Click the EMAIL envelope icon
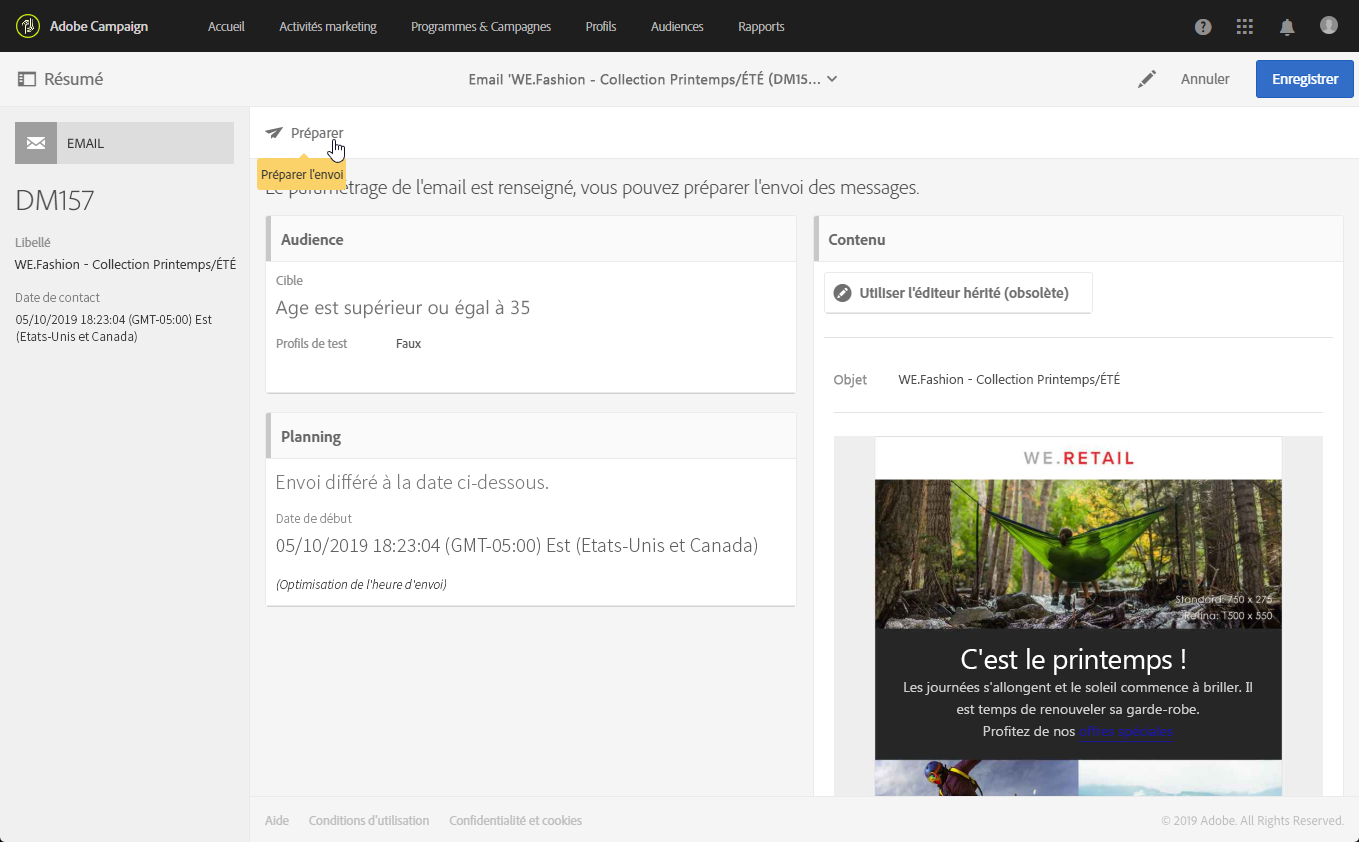The width and height of the screenshot is (1359, 842). pyautogui.click(x=36, y=143)
